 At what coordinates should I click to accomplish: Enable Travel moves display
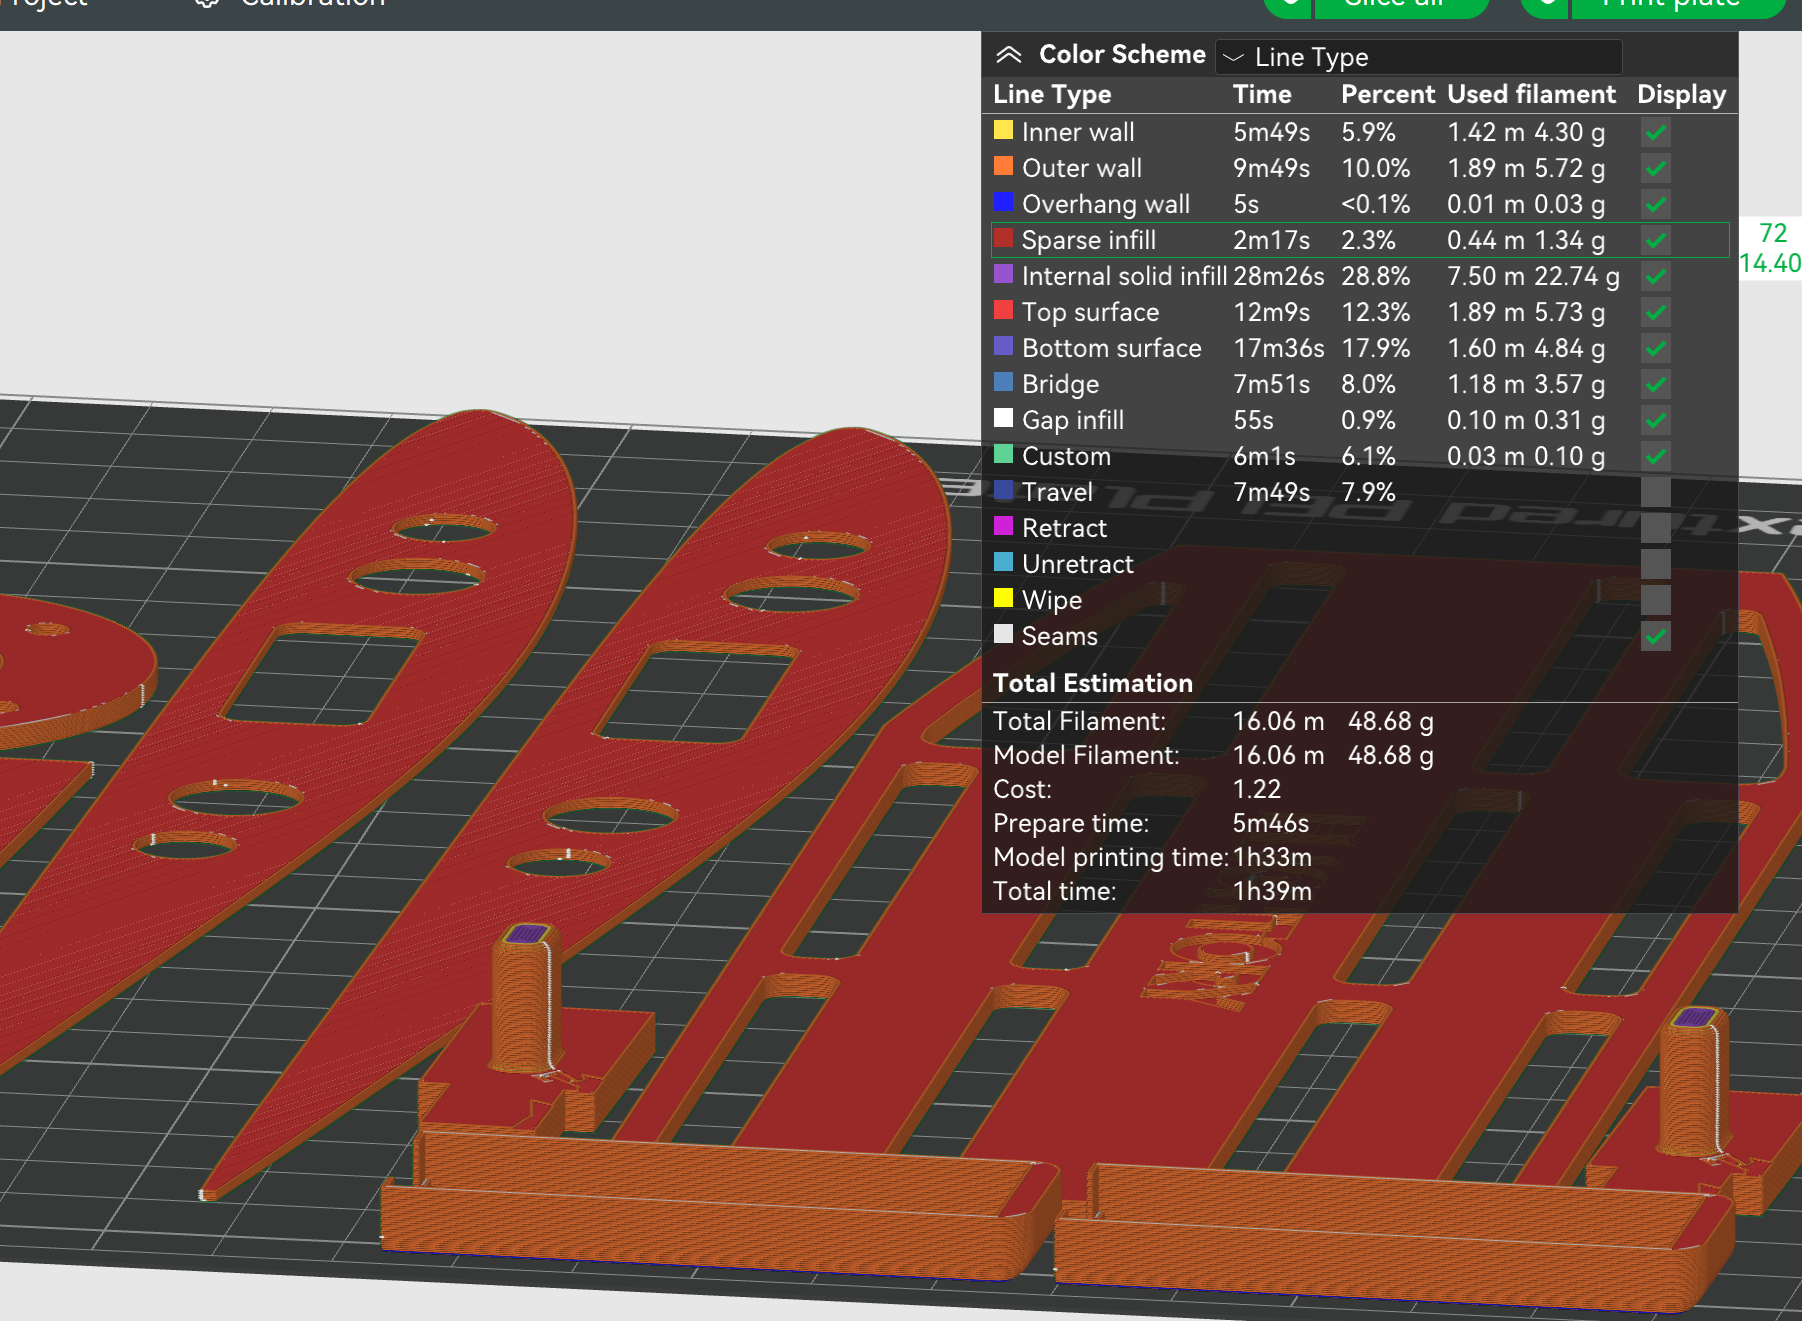point(1656,492)
